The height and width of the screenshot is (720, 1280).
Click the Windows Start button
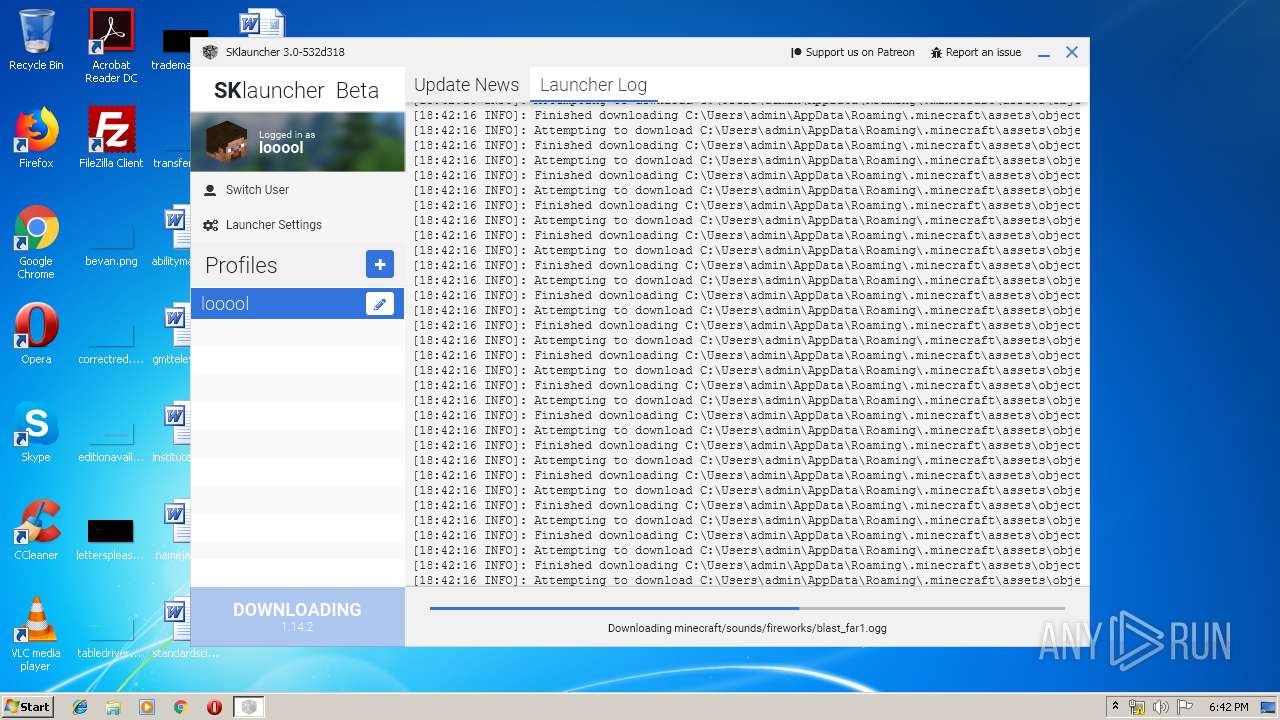28,706
